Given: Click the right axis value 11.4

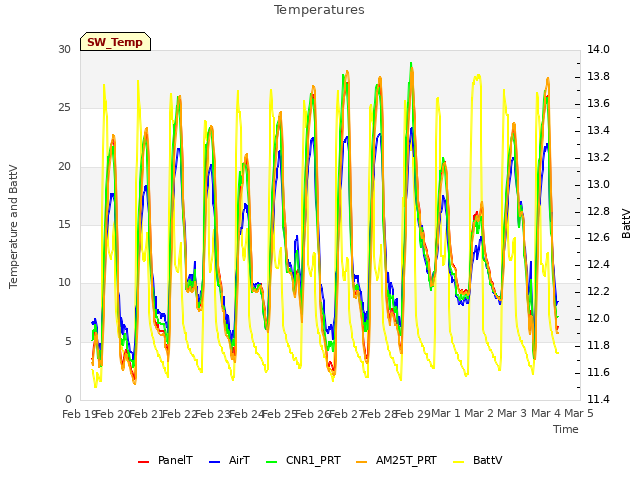Looking at the screenshot, I should tap(598, 399).
